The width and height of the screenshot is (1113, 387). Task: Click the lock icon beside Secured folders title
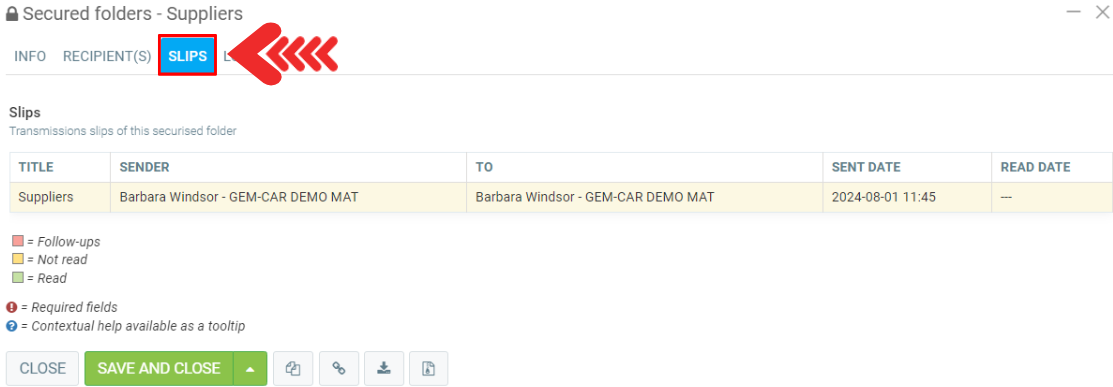(12, 13)
